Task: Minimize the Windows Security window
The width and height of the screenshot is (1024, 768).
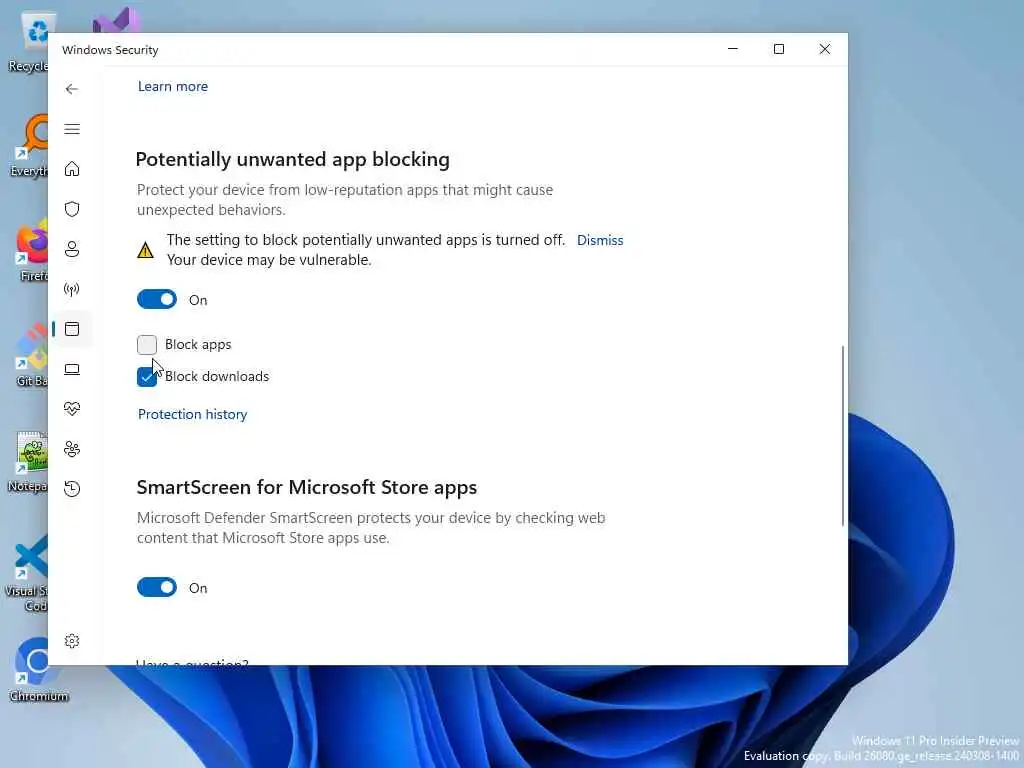Action: [x=733, y=49]
